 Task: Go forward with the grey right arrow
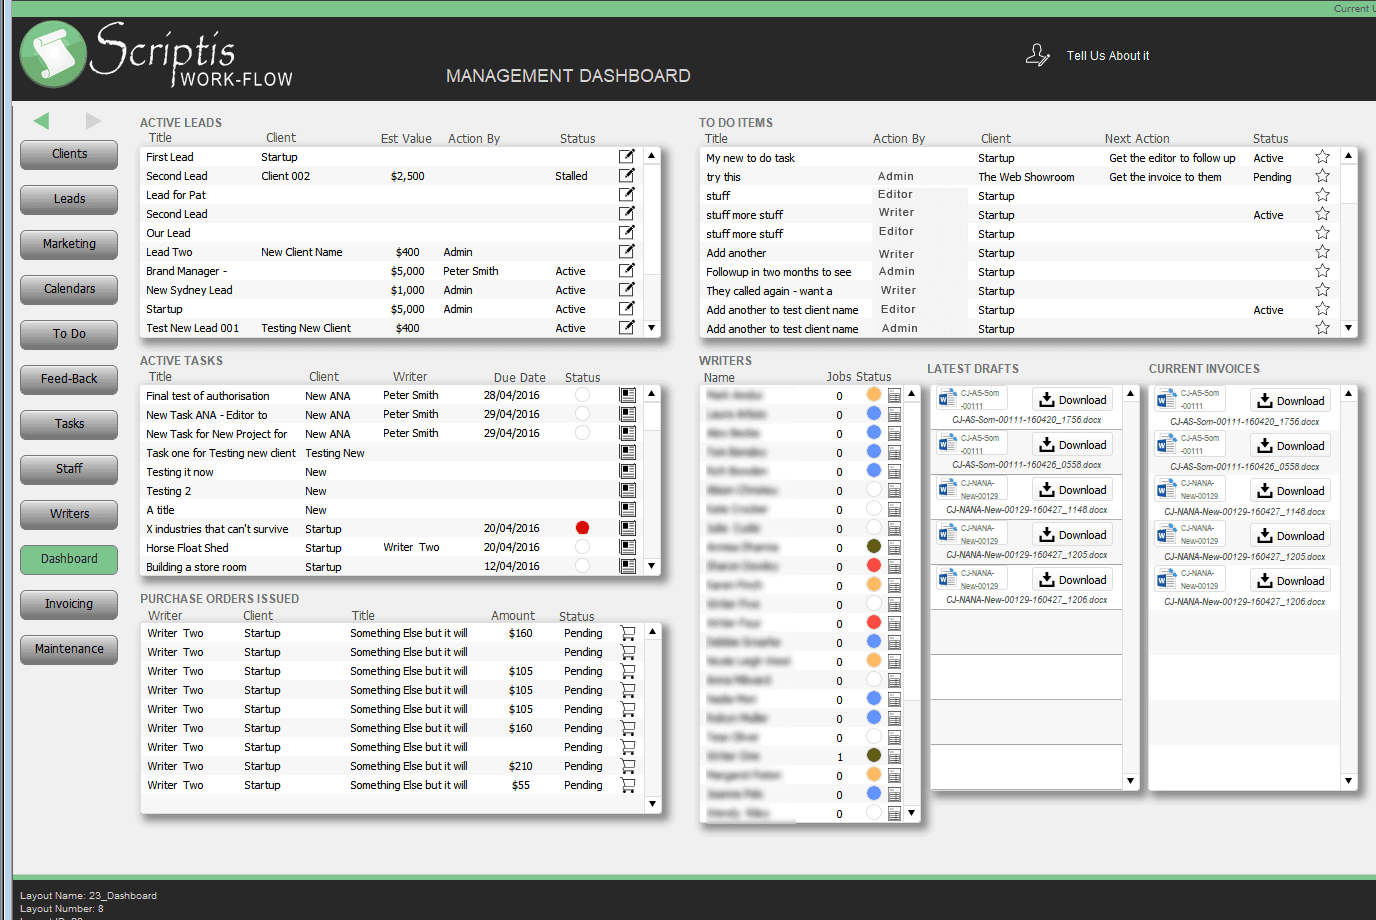tap(93, 121)
